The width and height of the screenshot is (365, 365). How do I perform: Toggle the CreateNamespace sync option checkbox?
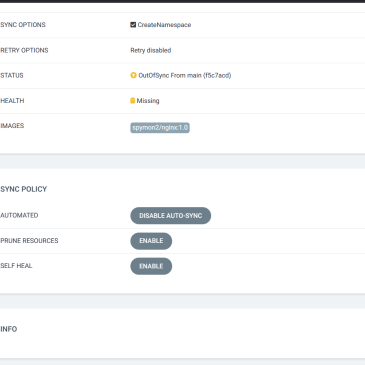(133, 25)
